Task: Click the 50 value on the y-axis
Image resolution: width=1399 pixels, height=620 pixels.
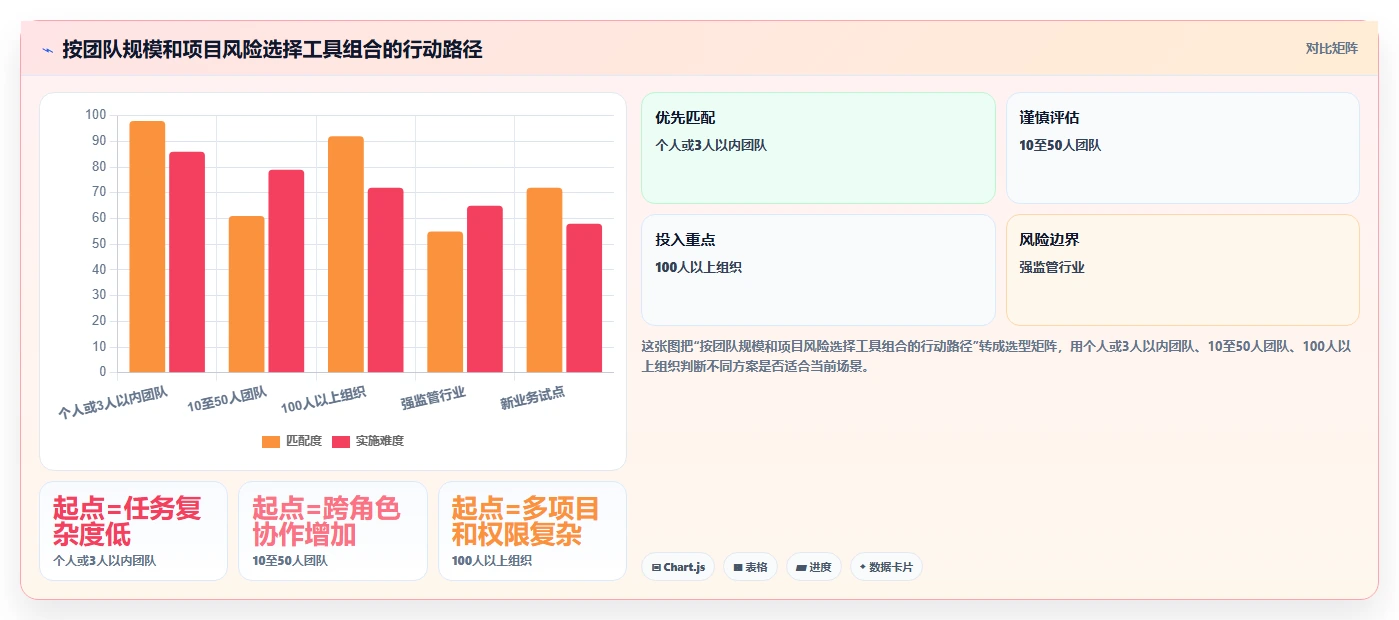Action: 99,244
